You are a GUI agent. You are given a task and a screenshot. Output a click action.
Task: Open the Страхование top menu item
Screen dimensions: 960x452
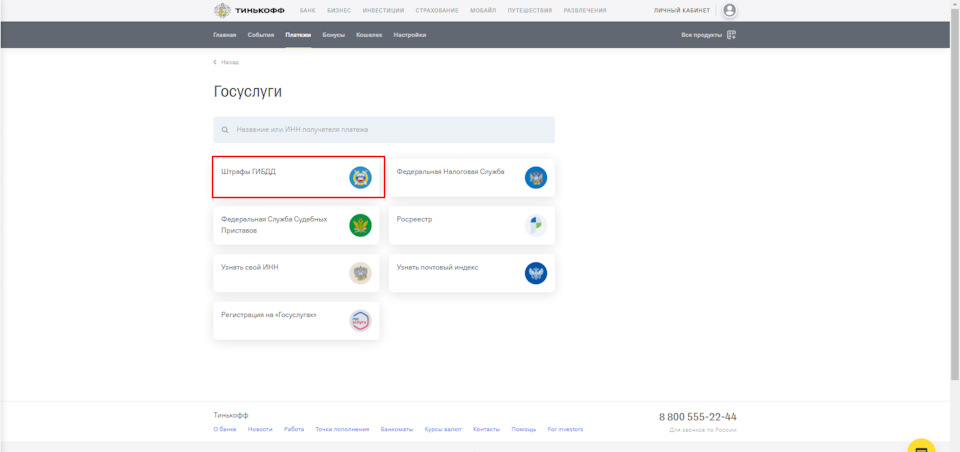(437, 10)
